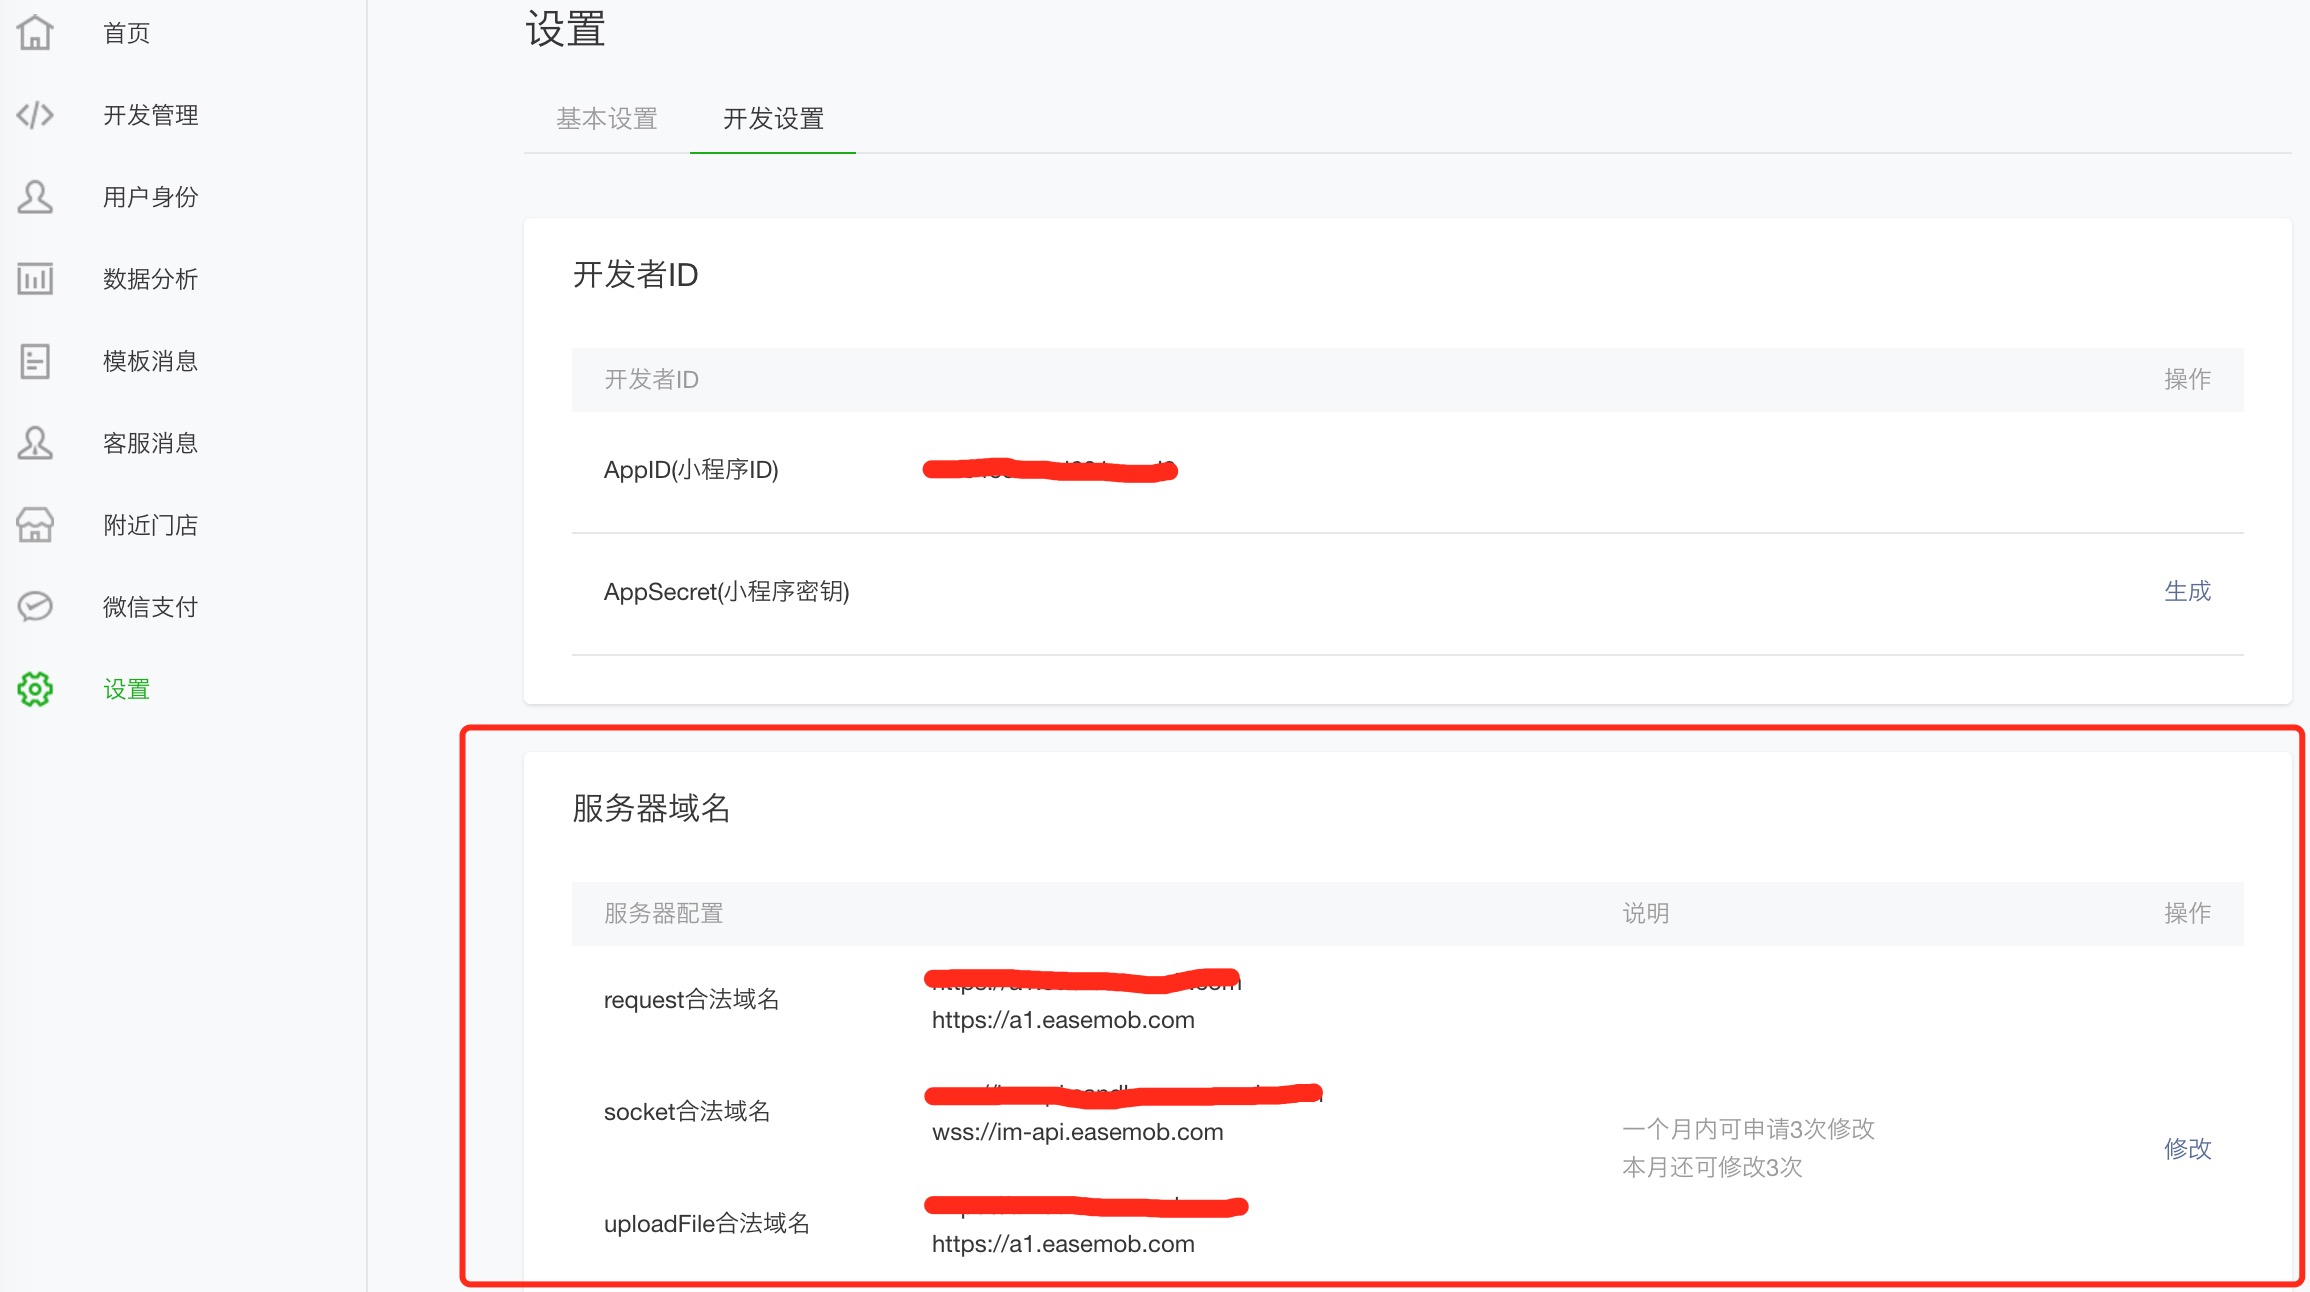Click the home icon in sidebar
The image size is (2310, 1292).
35,33
